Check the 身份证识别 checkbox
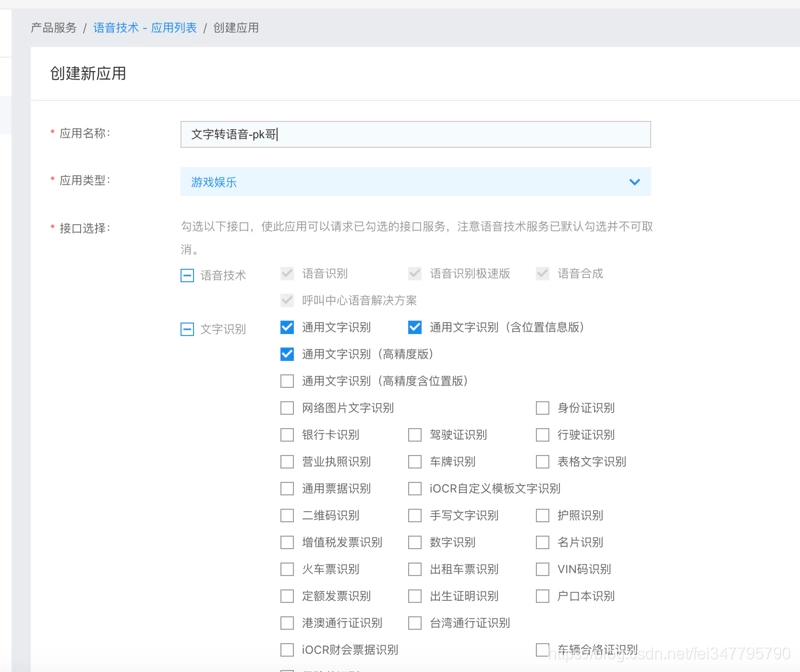This screenshot has height=672, width=800. [x=540, y=408]
